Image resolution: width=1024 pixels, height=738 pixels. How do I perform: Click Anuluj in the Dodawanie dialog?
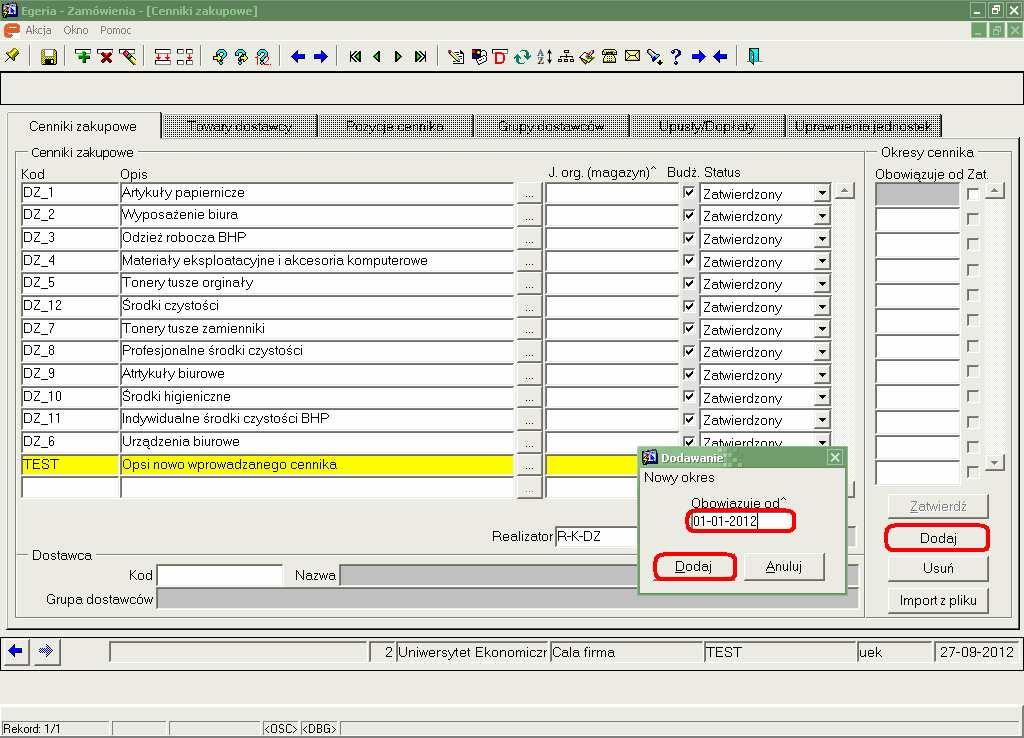(x=784, y=566)
